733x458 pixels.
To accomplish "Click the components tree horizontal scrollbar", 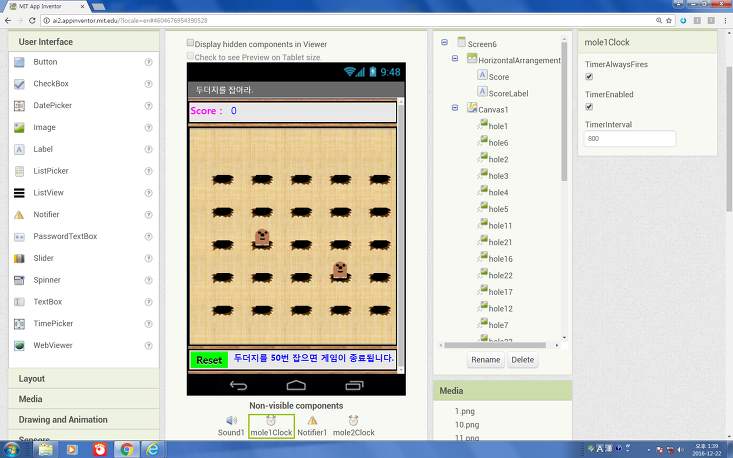I will 495,345.
